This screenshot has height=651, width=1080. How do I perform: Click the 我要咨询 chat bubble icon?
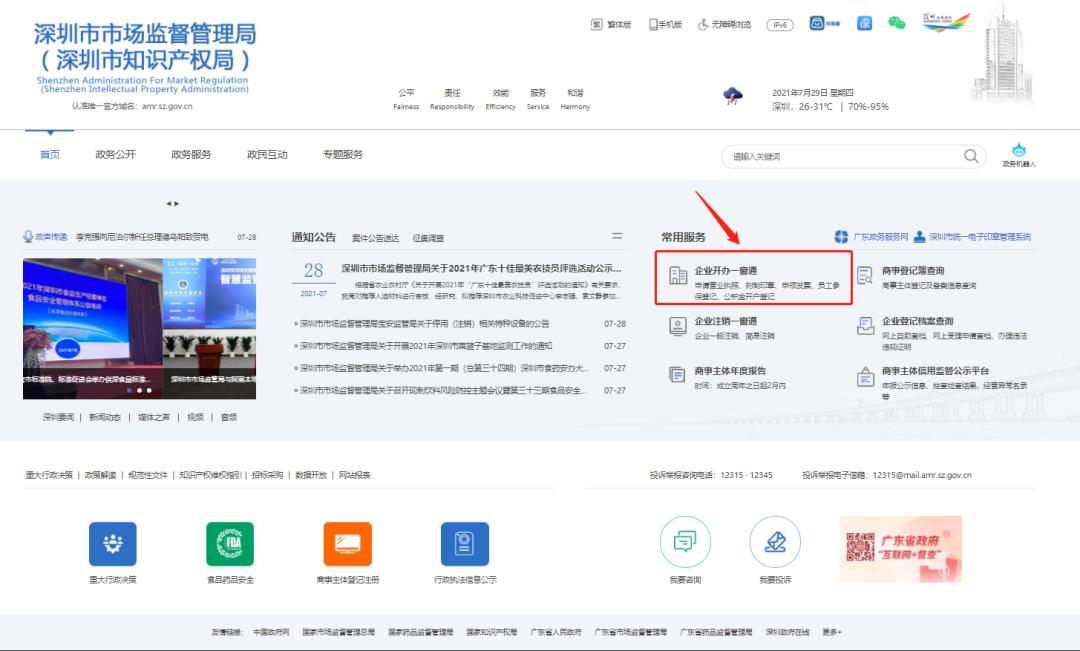click(685, 542)
